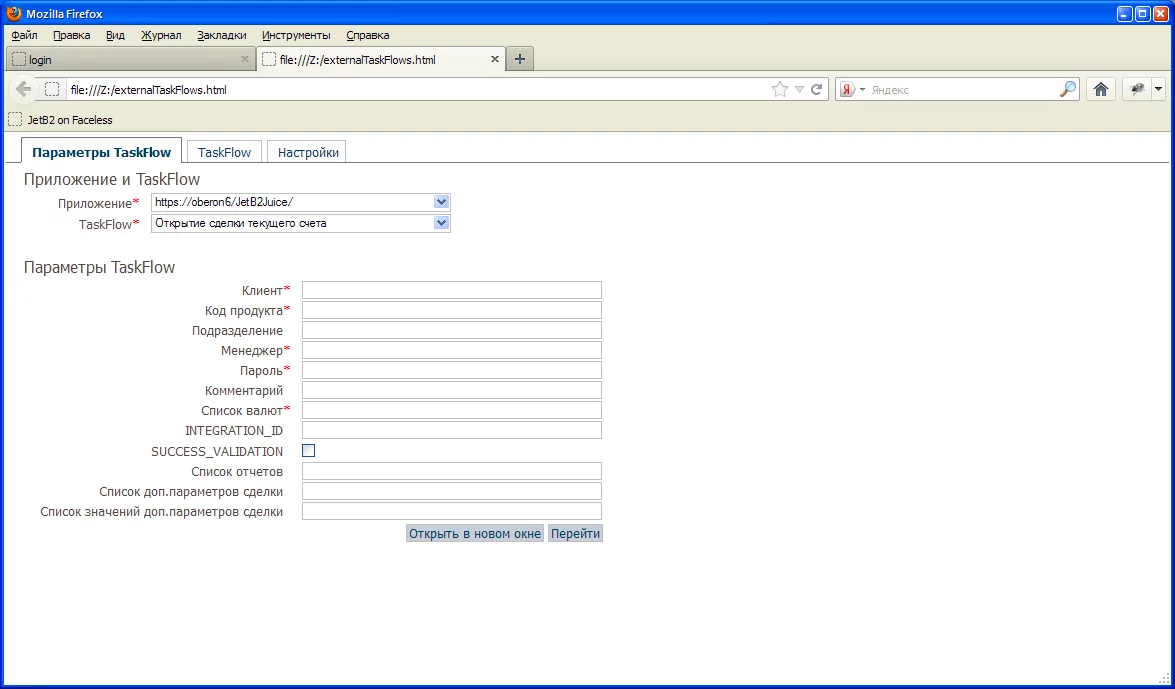Click the magnifier search icon
The width and height of the screenshot is (1175, 689).
point(1067,89)
